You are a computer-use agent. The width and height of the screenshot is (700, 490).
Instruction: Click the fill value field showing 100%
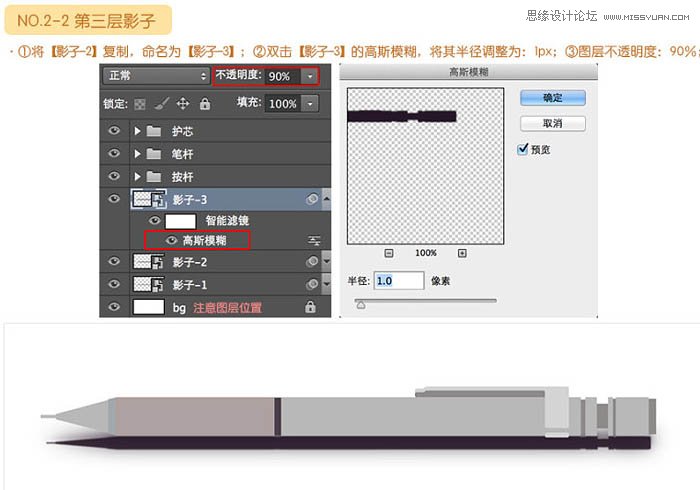(x=283, y=104)
